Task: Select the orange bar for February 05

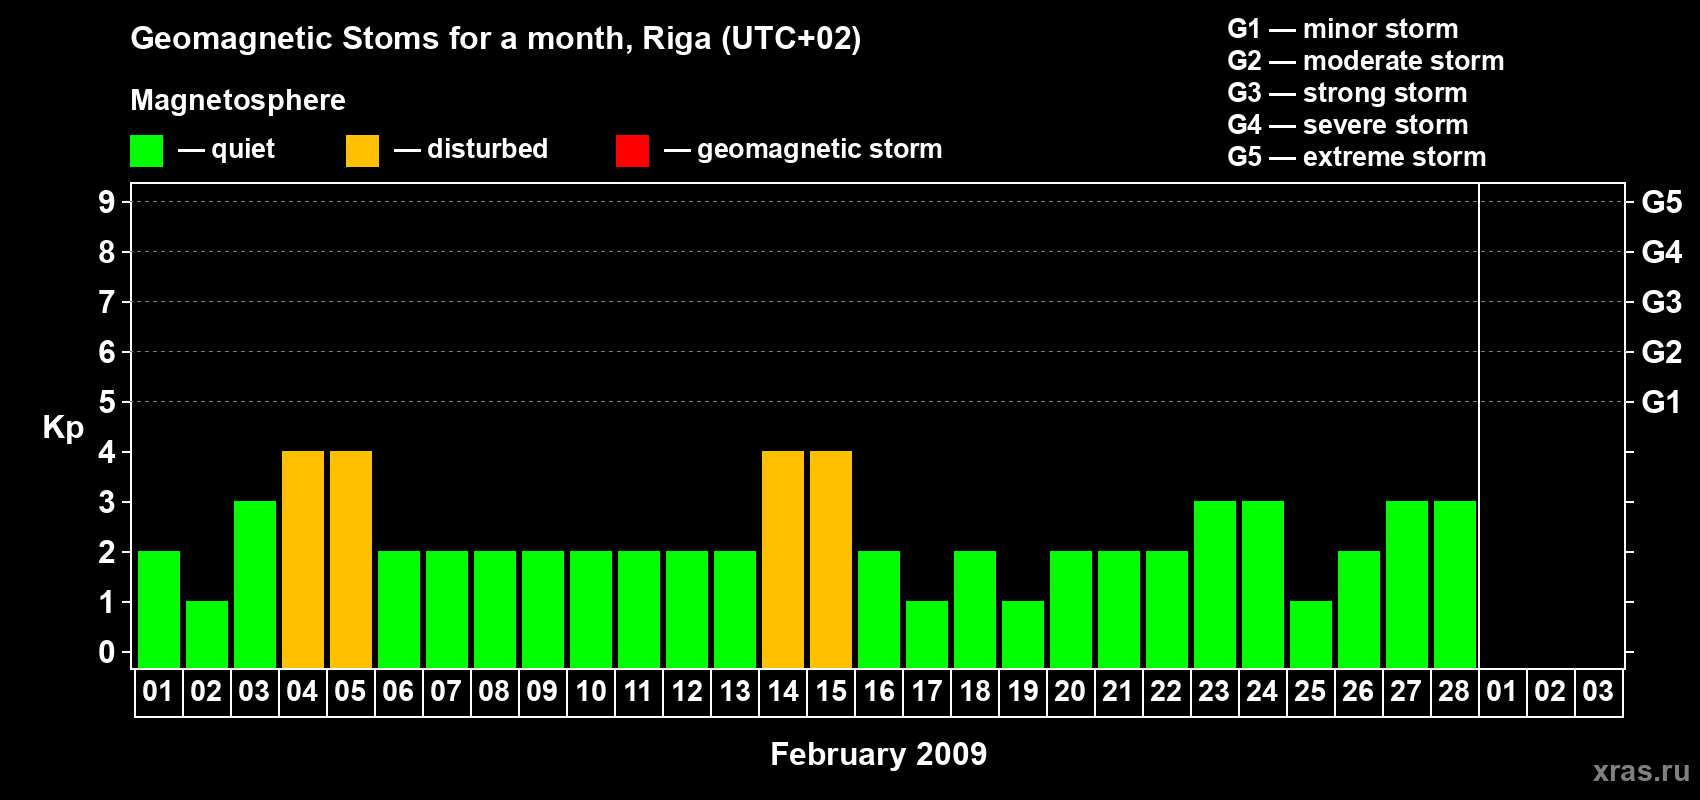Action: (351, 559)
